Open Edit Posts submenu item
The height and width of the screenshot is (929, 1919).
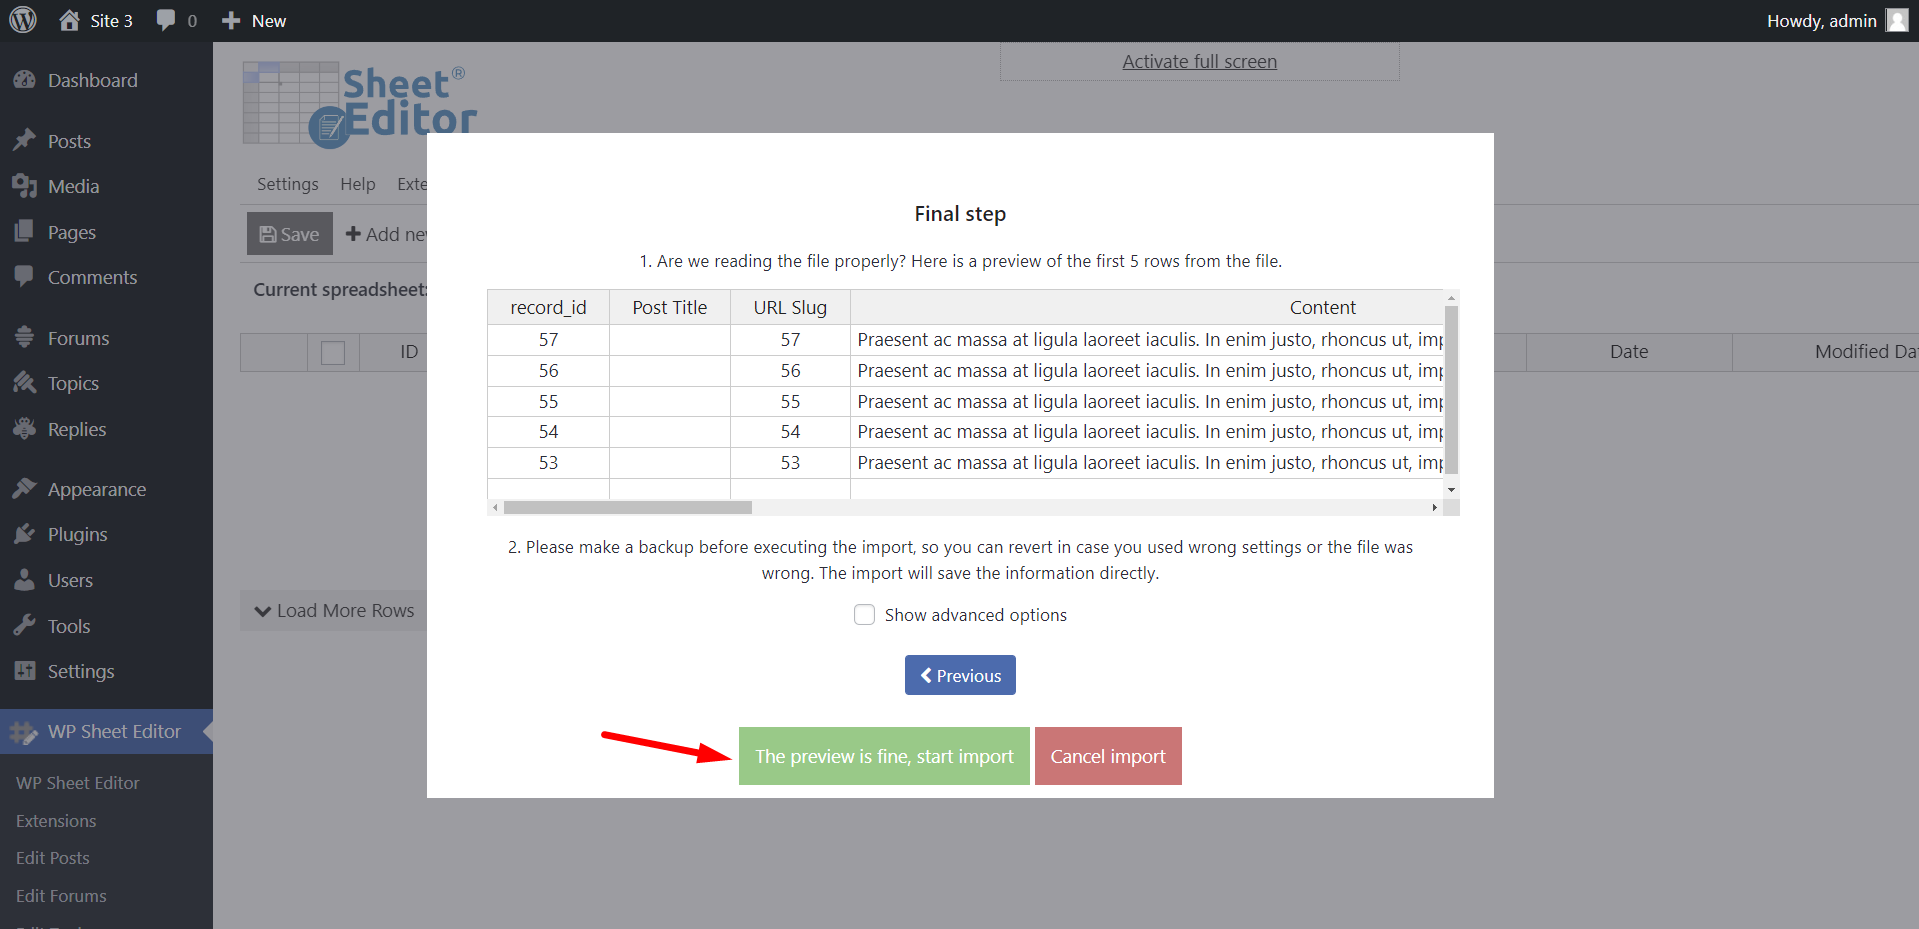click(x=53, y=858)
